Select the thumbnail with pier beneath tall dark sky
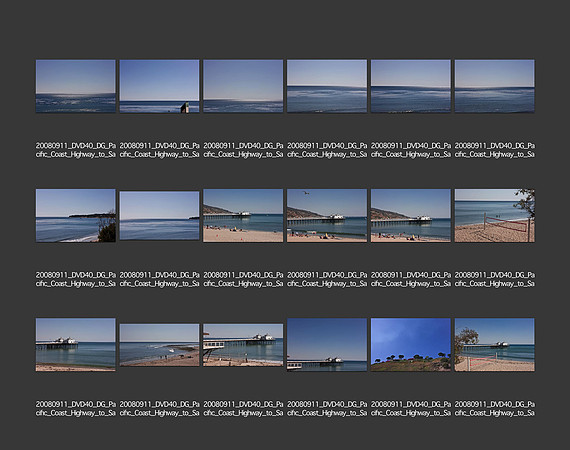Viewport: 570px width, 450px height. [327, 345]
